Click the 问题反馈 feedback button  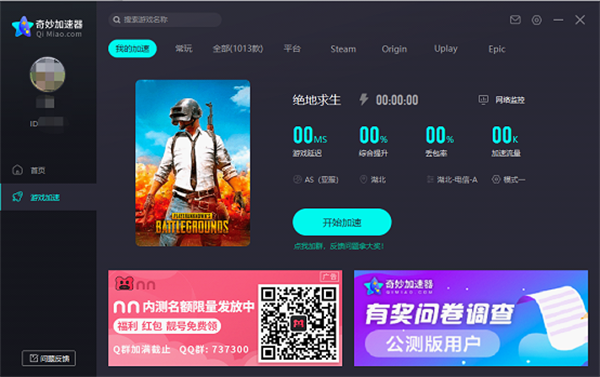(x=49, y=358)
